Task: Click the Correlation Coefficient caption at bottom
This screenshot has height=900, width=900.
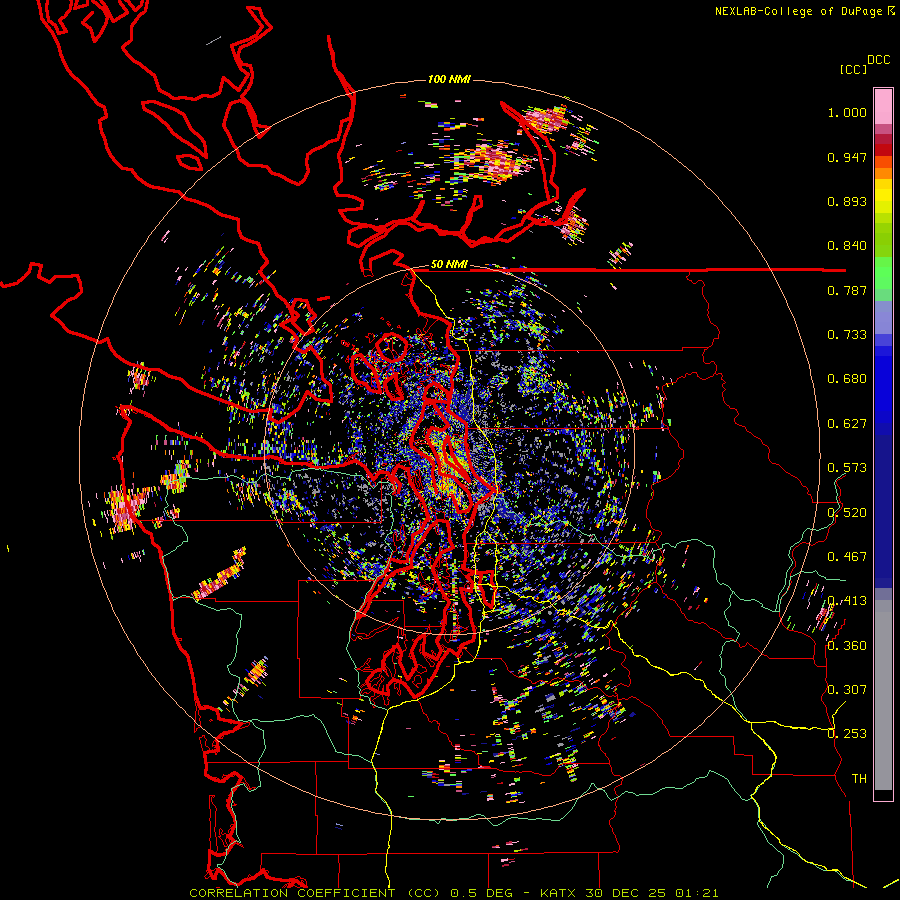Action: coord(453,893)
